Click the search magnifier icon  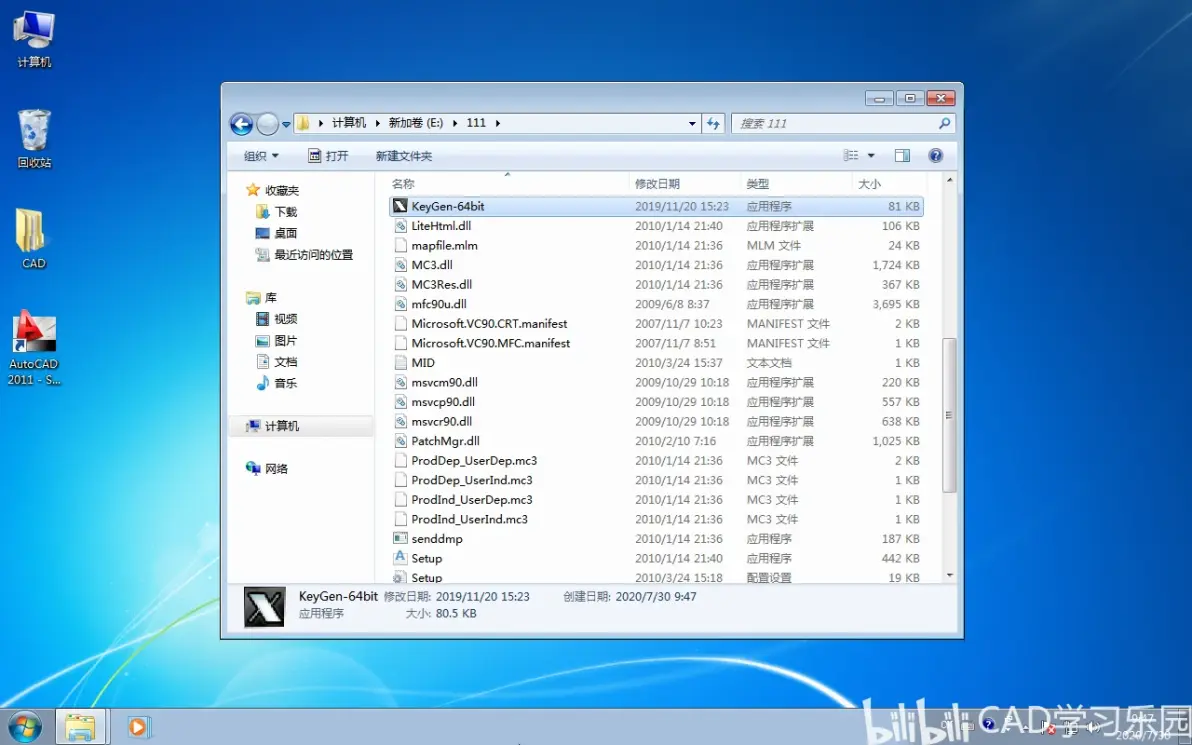944,123
